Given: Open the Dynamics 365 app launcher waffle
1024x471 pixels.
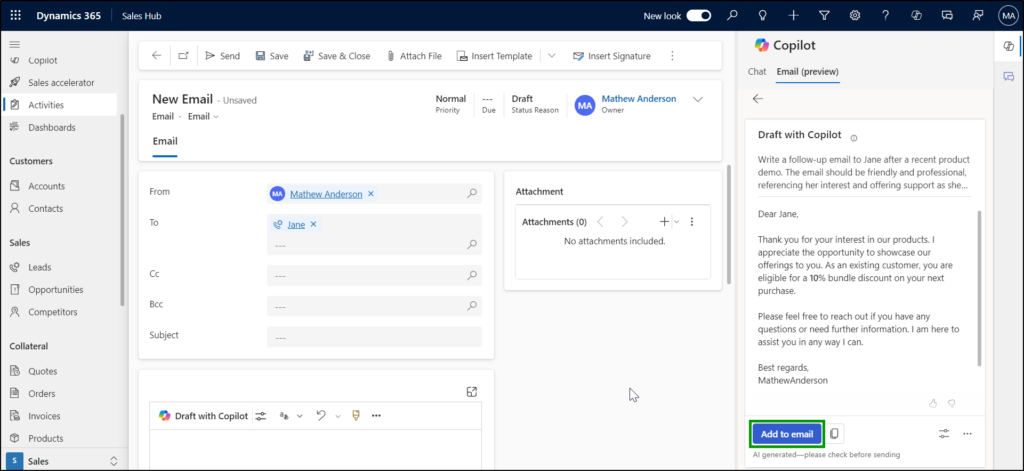Looking at the screenshot, I should point(16,16).
